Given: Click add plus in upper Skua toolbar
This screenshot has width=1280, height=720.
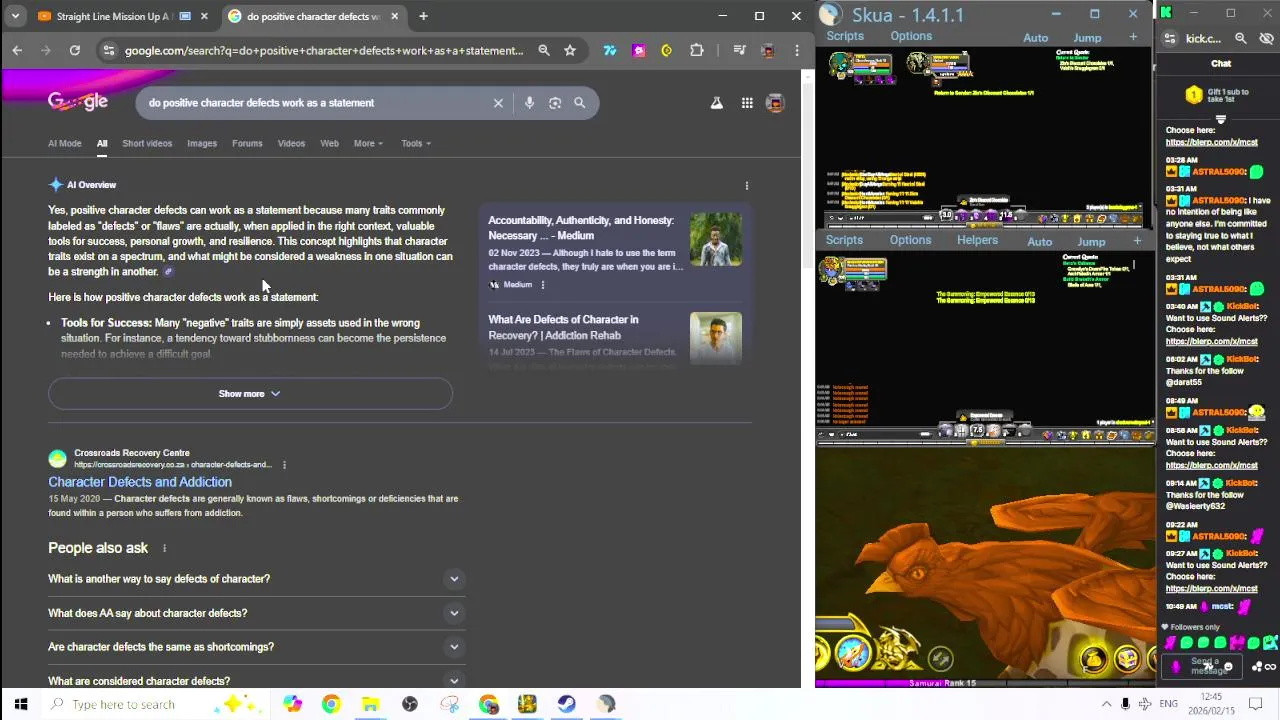Looking at the screenshot, I should tap(1133, 37).
